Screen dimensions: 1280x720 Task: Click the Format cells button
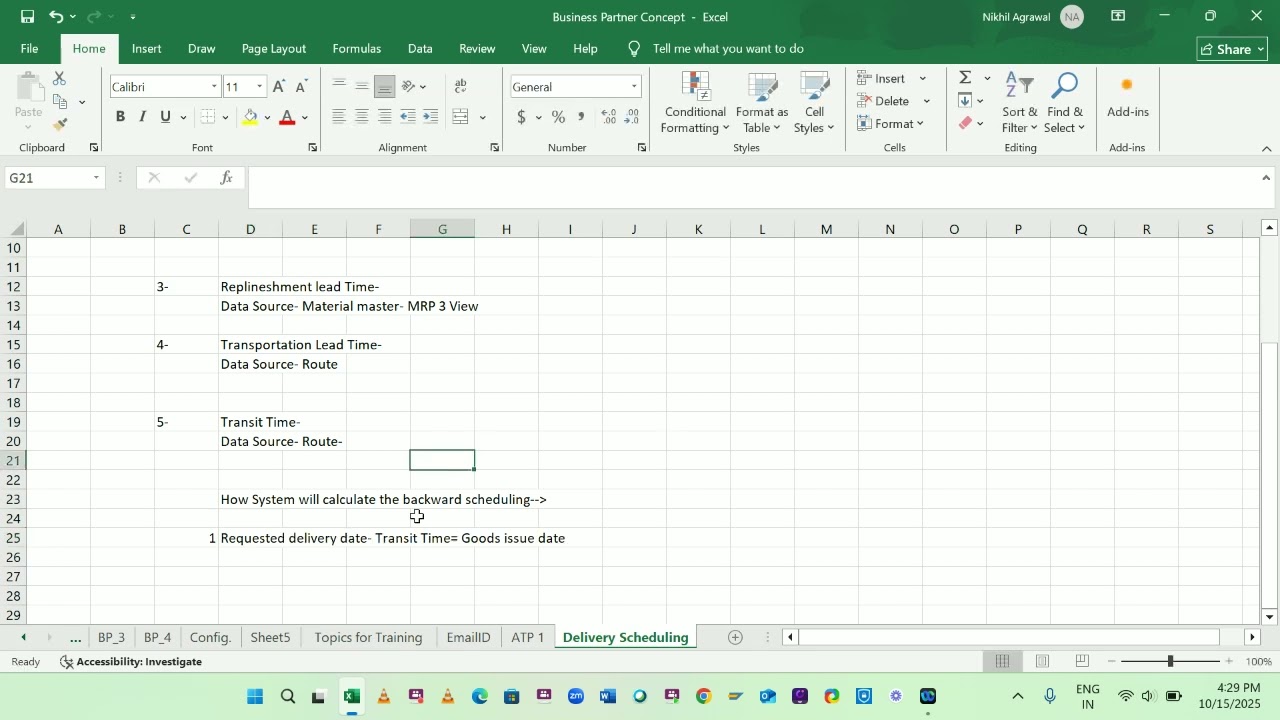point(892,124)
